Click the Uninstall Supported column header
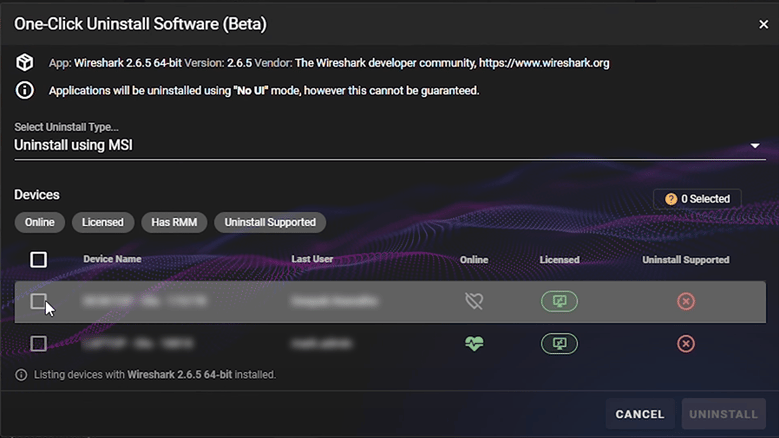The width and height of the screenshot is (779, 438). coord(686,260)
